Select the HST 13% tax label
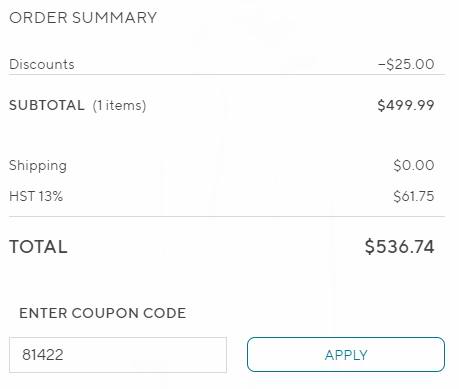This screenshot has width=459, height=389. coord(36,196)
